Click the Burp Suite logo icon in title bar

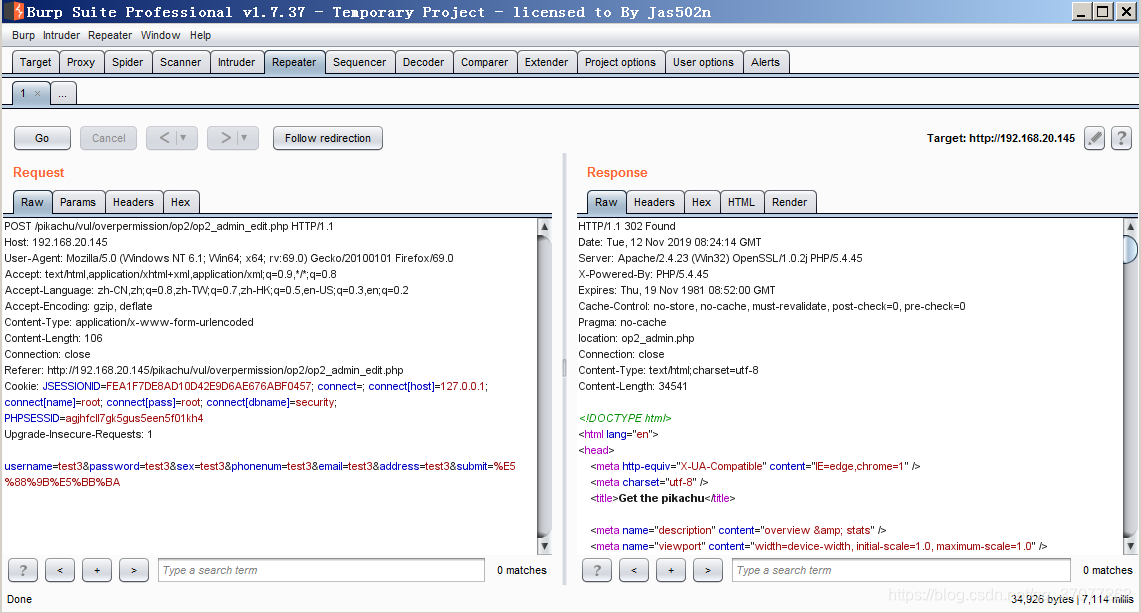[x=17, y=12]
